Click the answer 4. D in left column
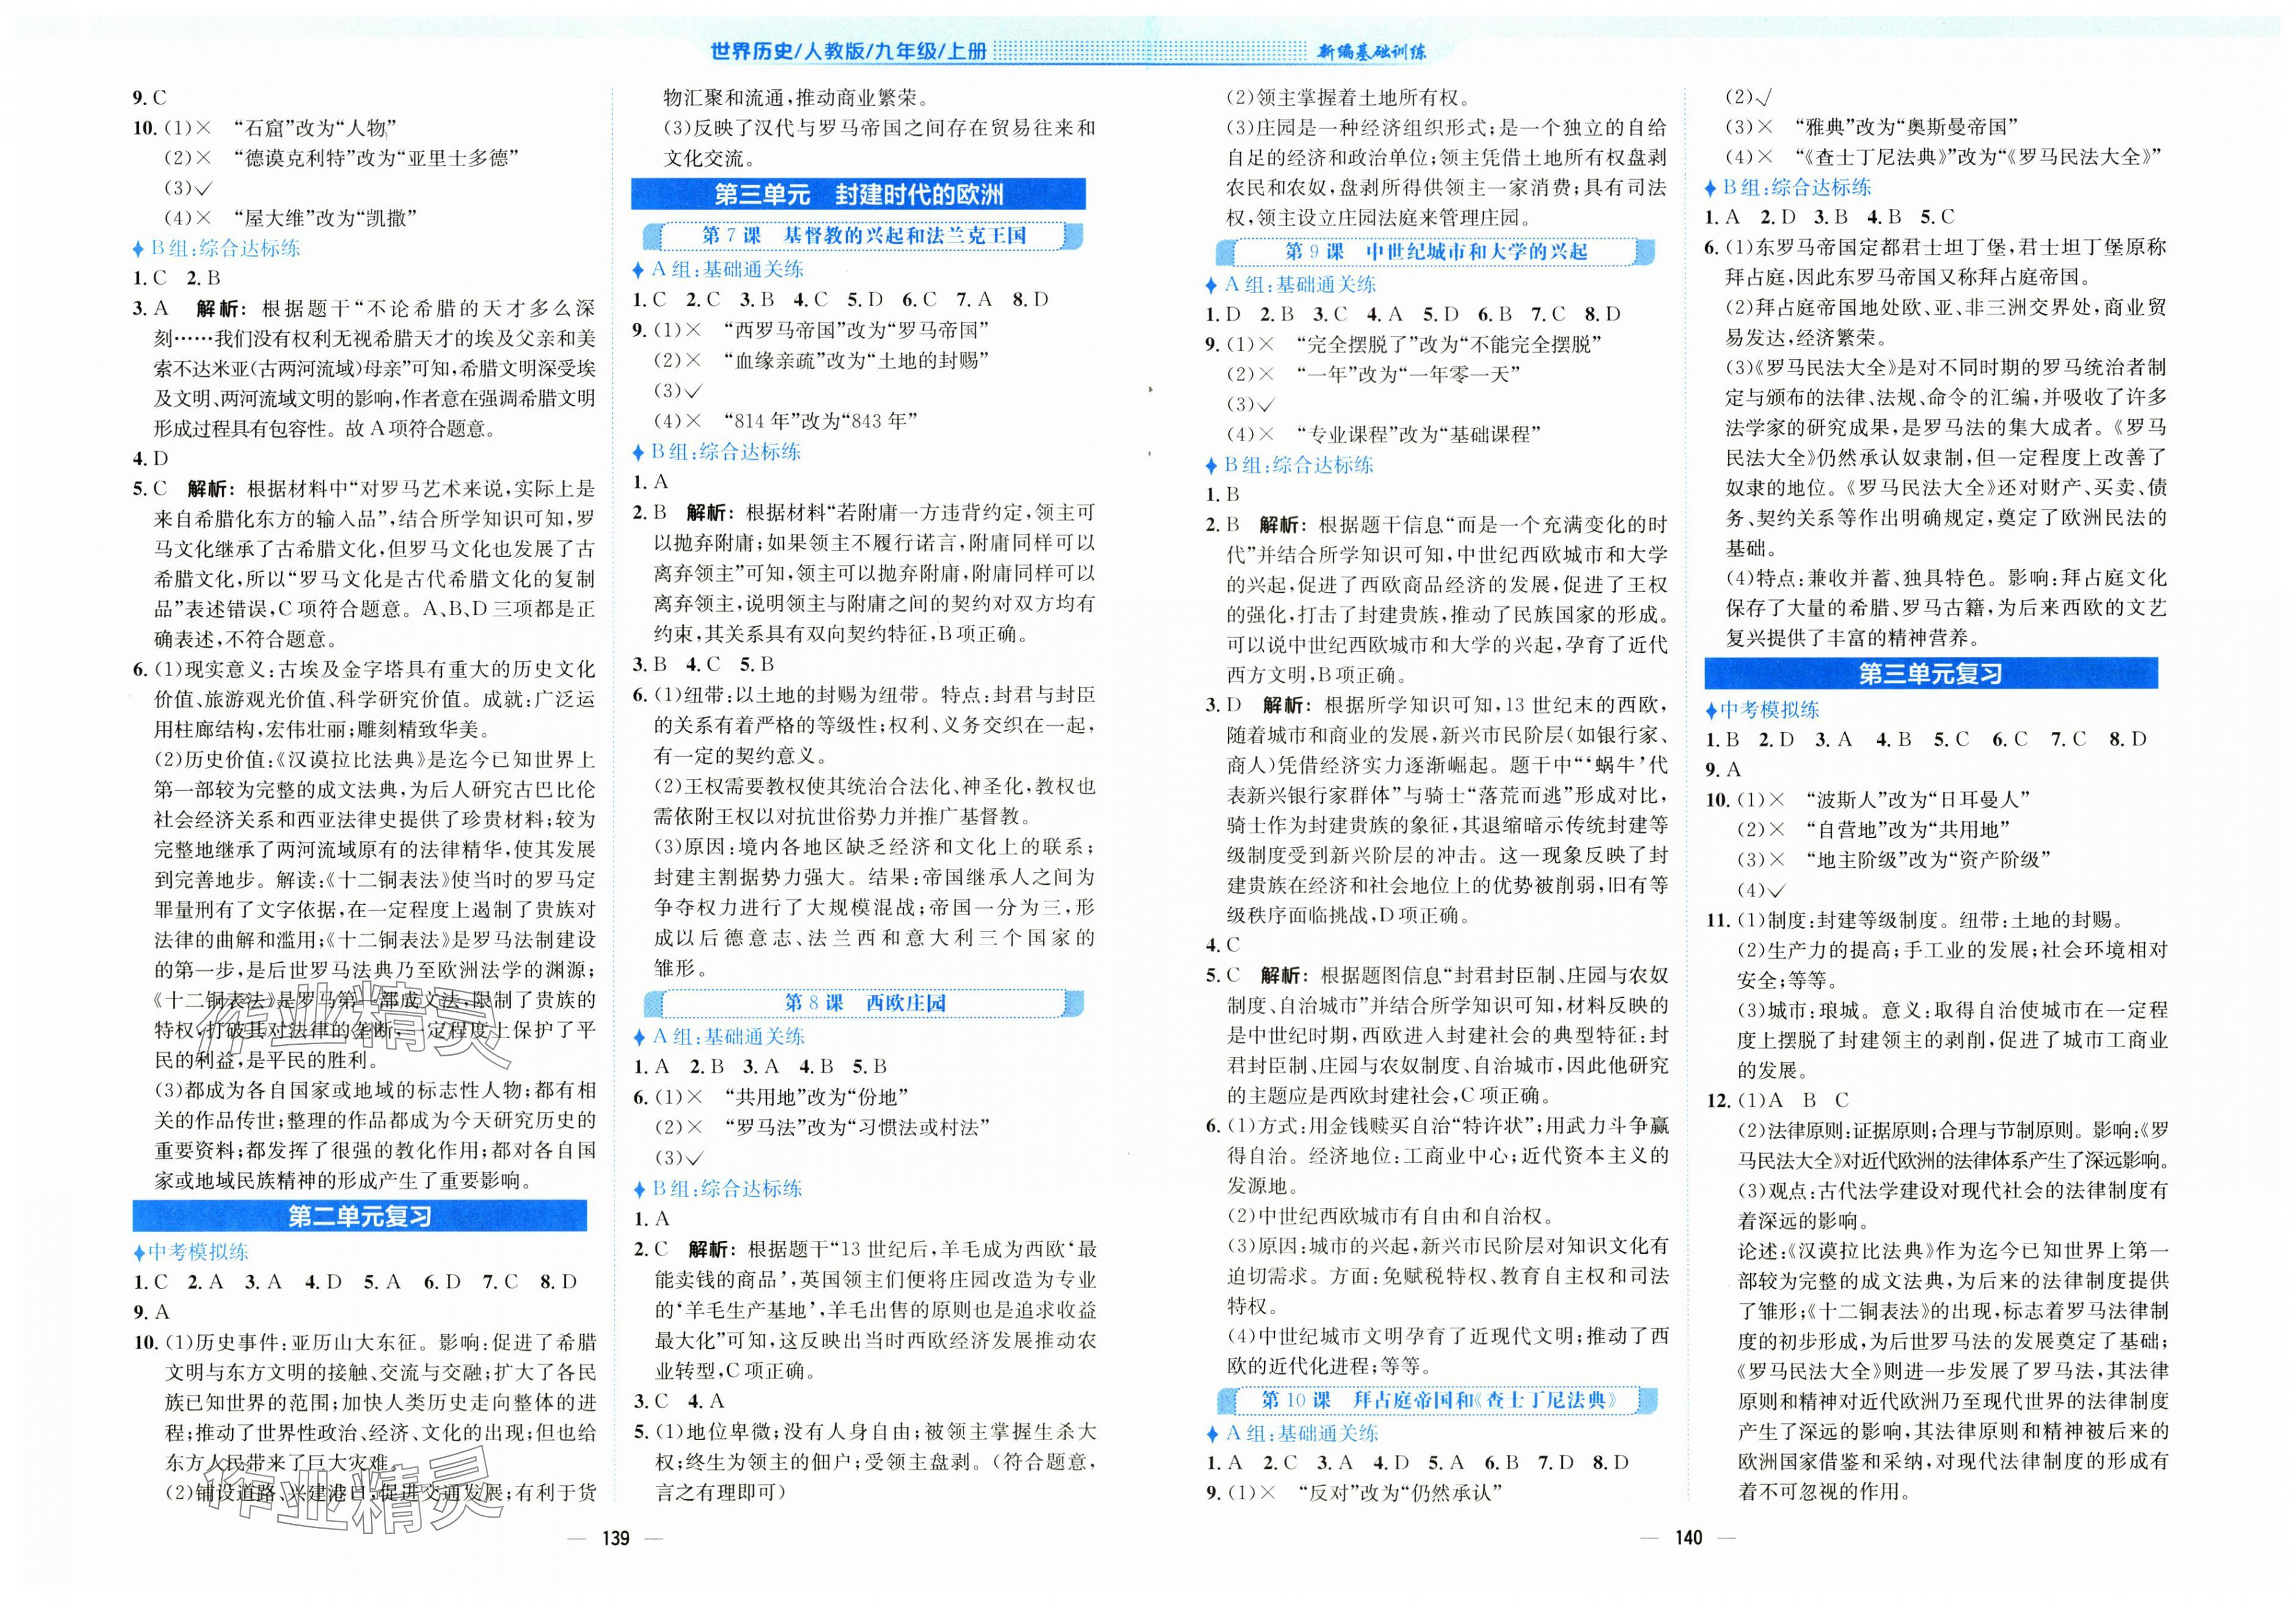This screenshot has width=2296, height=1602. (151, 459)
